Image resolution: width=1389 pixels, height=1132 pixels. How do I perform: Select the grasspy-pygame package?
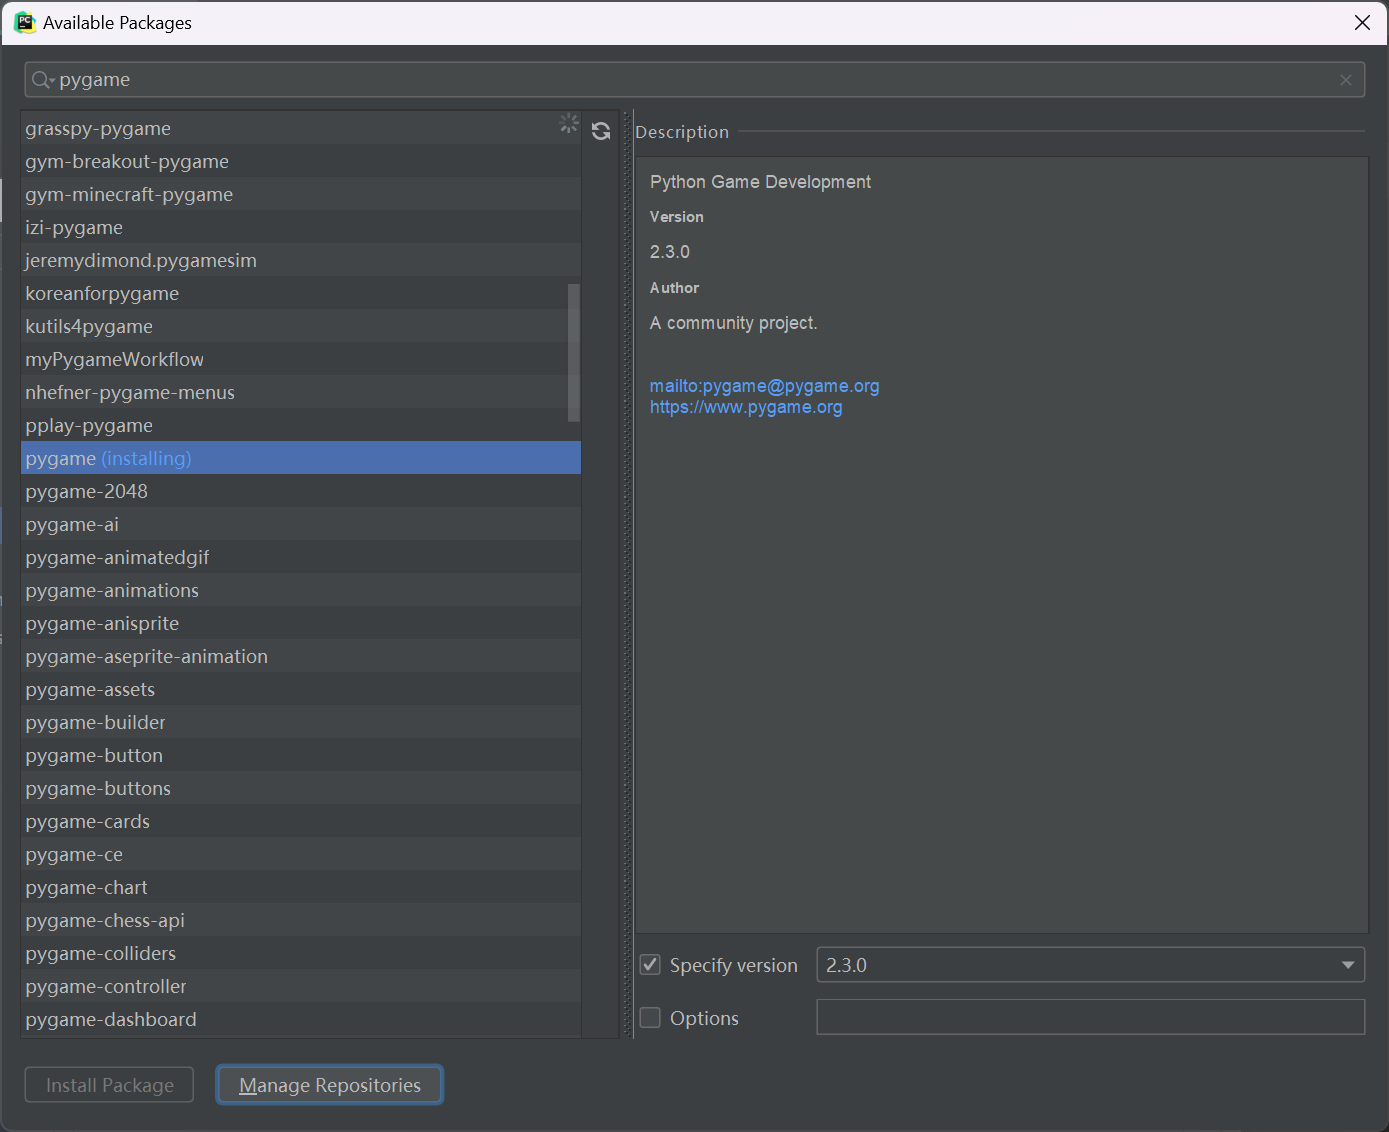pyautogui.click(x=301, y=128)
